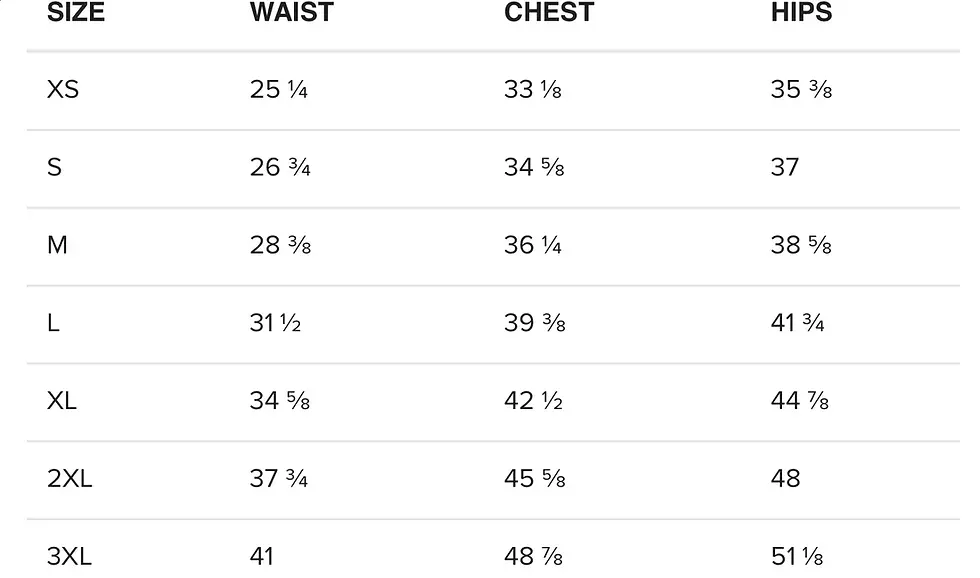Click M hips value 38 ⅝

coord(801,245)
